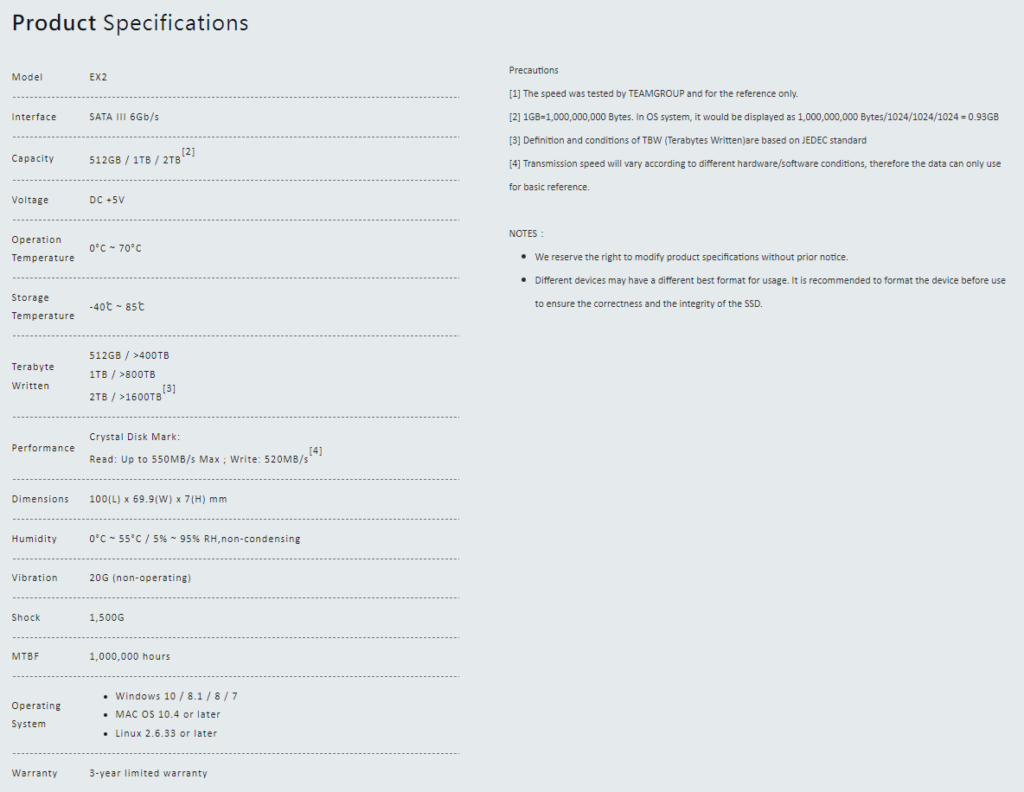Click the 1,500G shock value
The image size is (1024, 792).
[107, 618]
